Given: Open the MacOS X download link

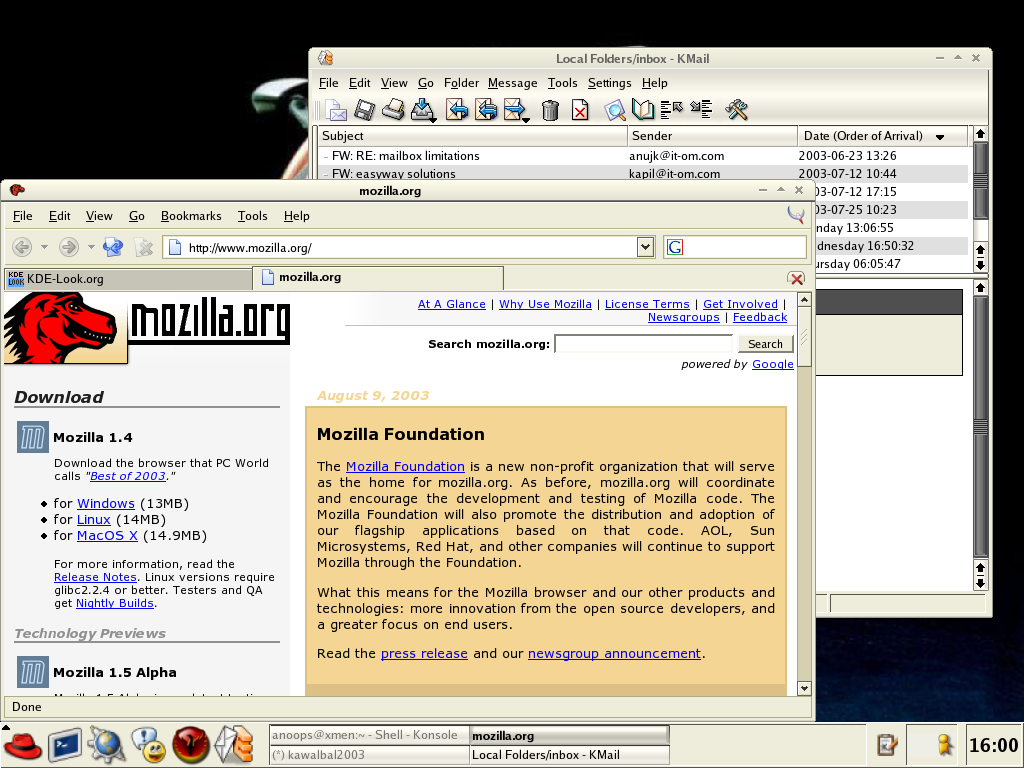Looking at the screenshot, I should [107, 536].
